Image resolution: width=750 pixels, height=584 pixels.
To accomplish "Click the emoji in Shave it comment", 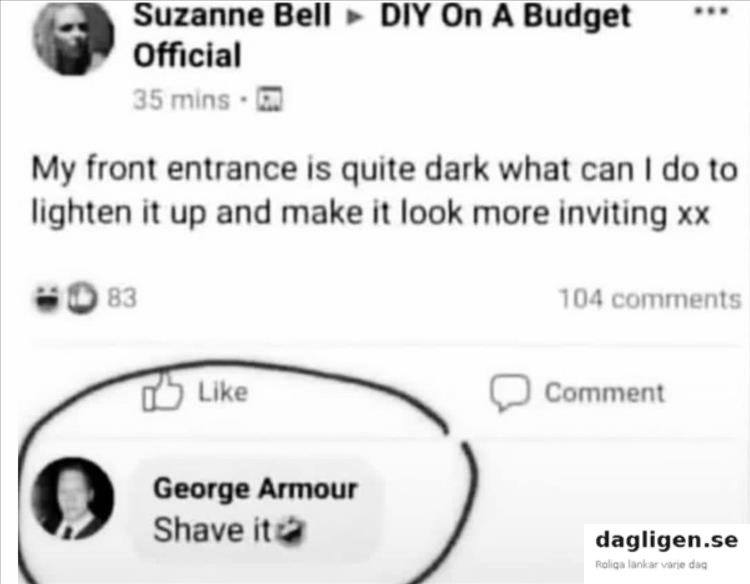I will coord(292,531).
